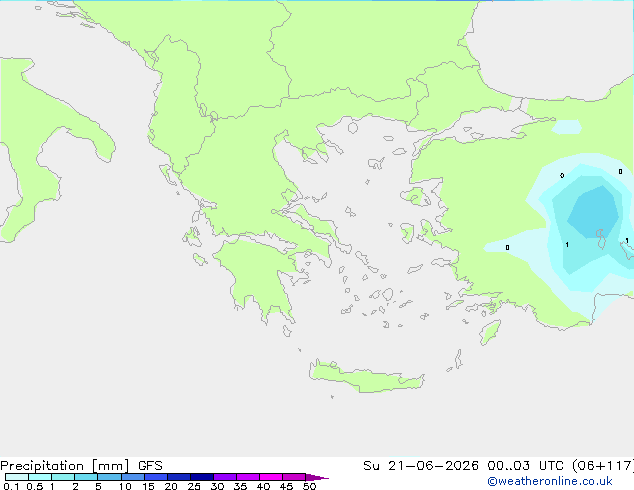Select the 30–35 mm purple legend swatch
The image size is (634, 490).
point(225,477)
